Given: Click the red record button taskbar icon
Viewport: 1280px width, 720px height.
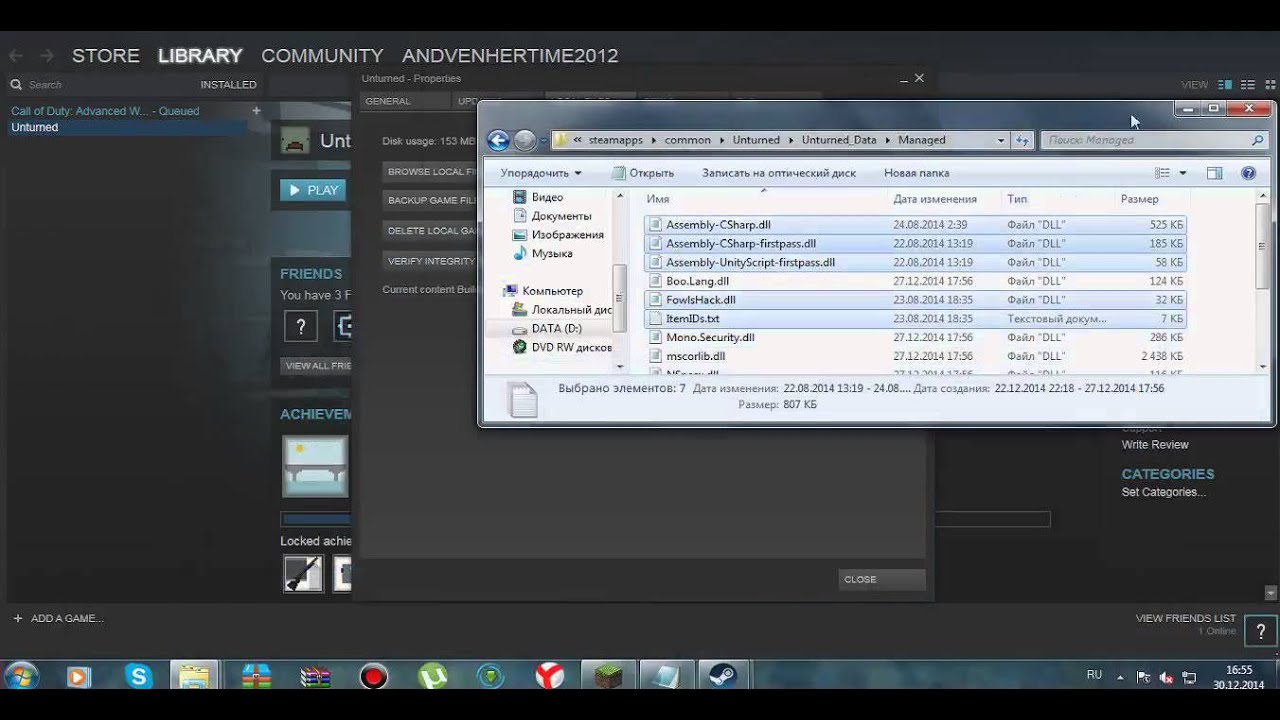Looking at the screenshot, I should (373, 677).
